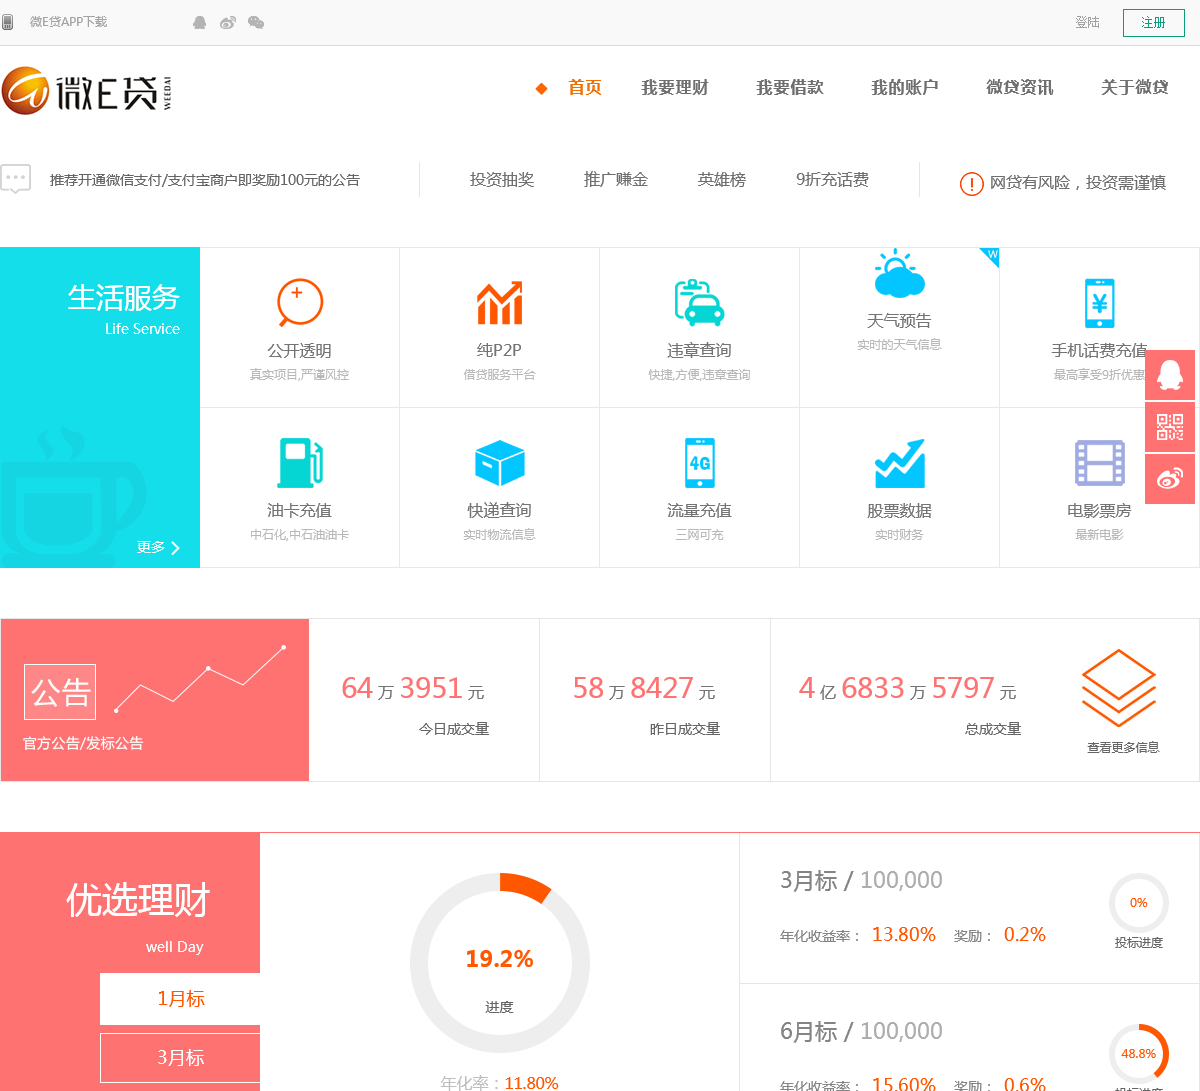Open 官方公告/发标公告 link
This screenshot has height=1091, width=1200.
[x=83, y=743]
